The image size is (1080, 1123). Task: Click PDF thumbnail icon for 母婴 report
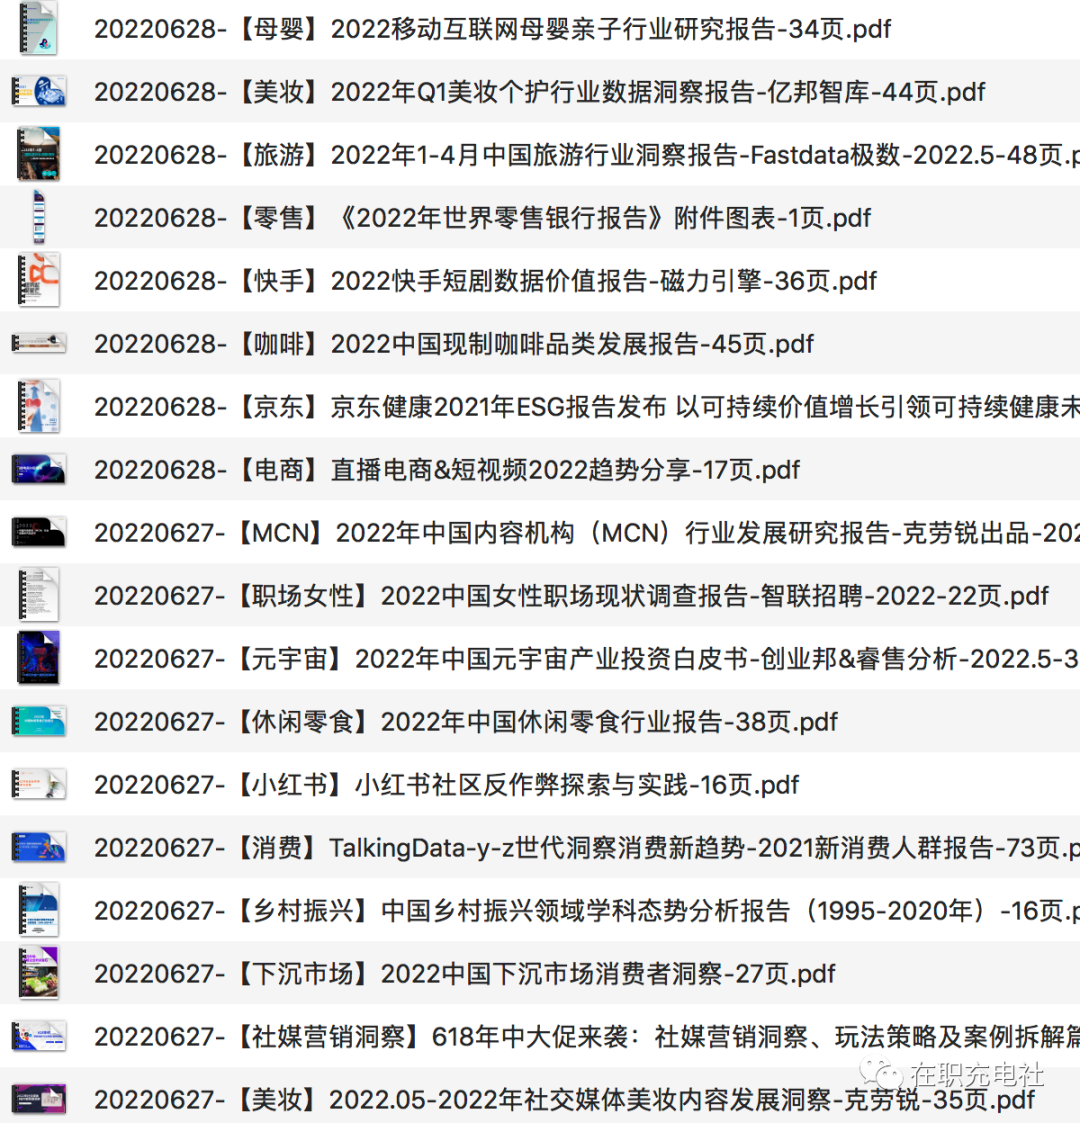pos(38,29)
